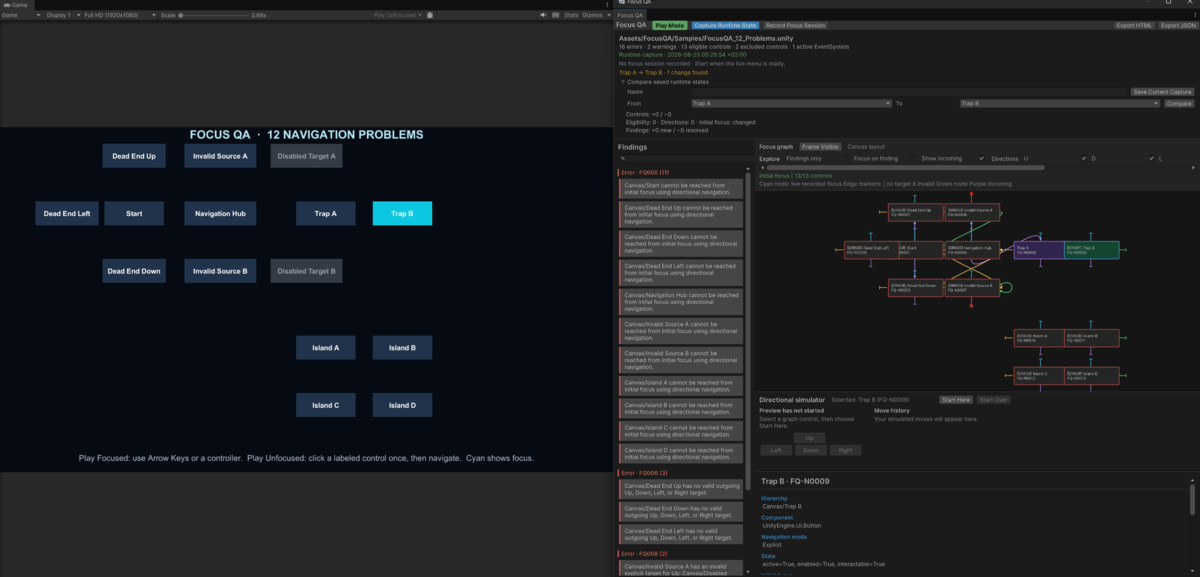Click the simulator Right button
Screen dimensions: 1200x577
pyautogui.click(x=846, y=451)
